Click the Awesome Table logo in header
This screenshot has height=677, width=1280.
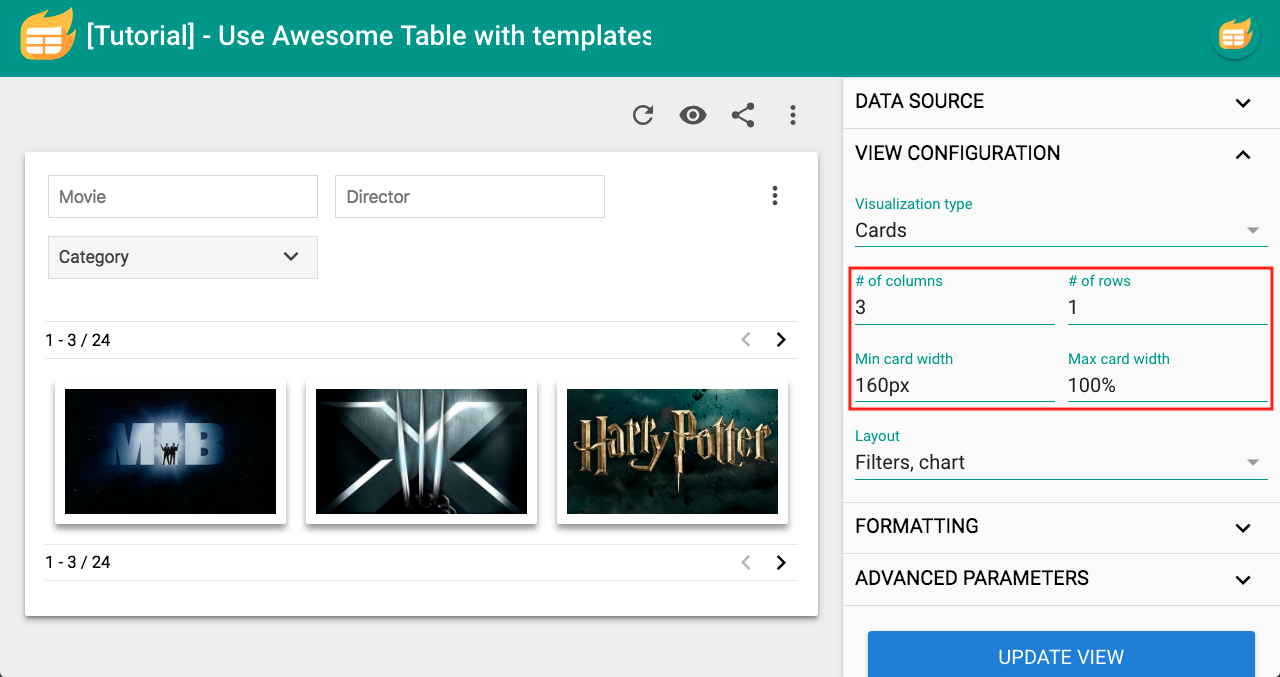point(47,36)
